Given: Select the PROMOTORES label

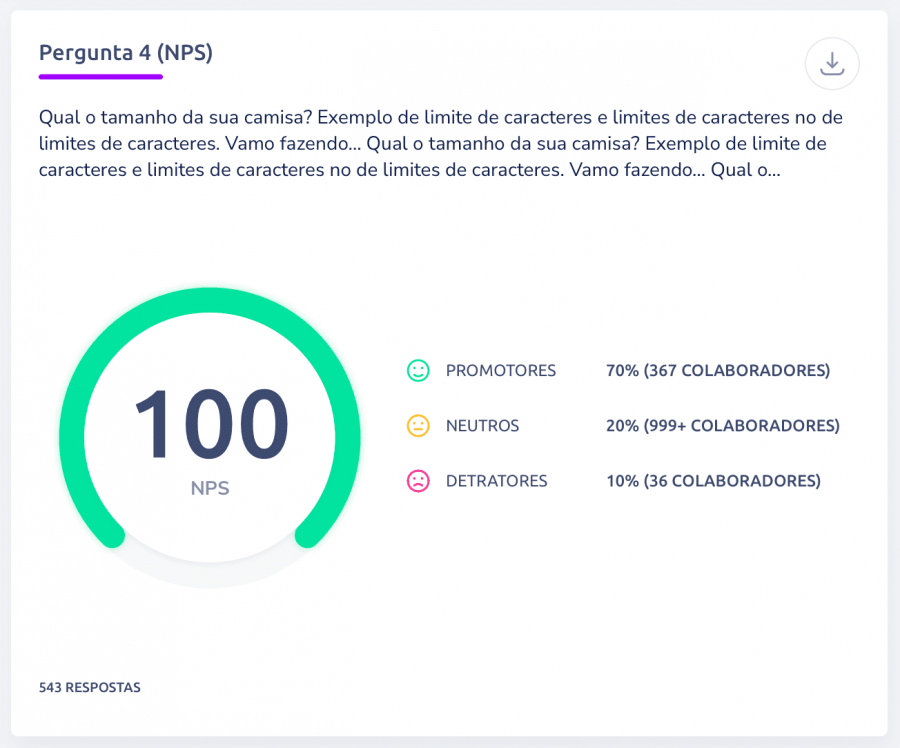Looking at the screenshot, I should [501, 370].
